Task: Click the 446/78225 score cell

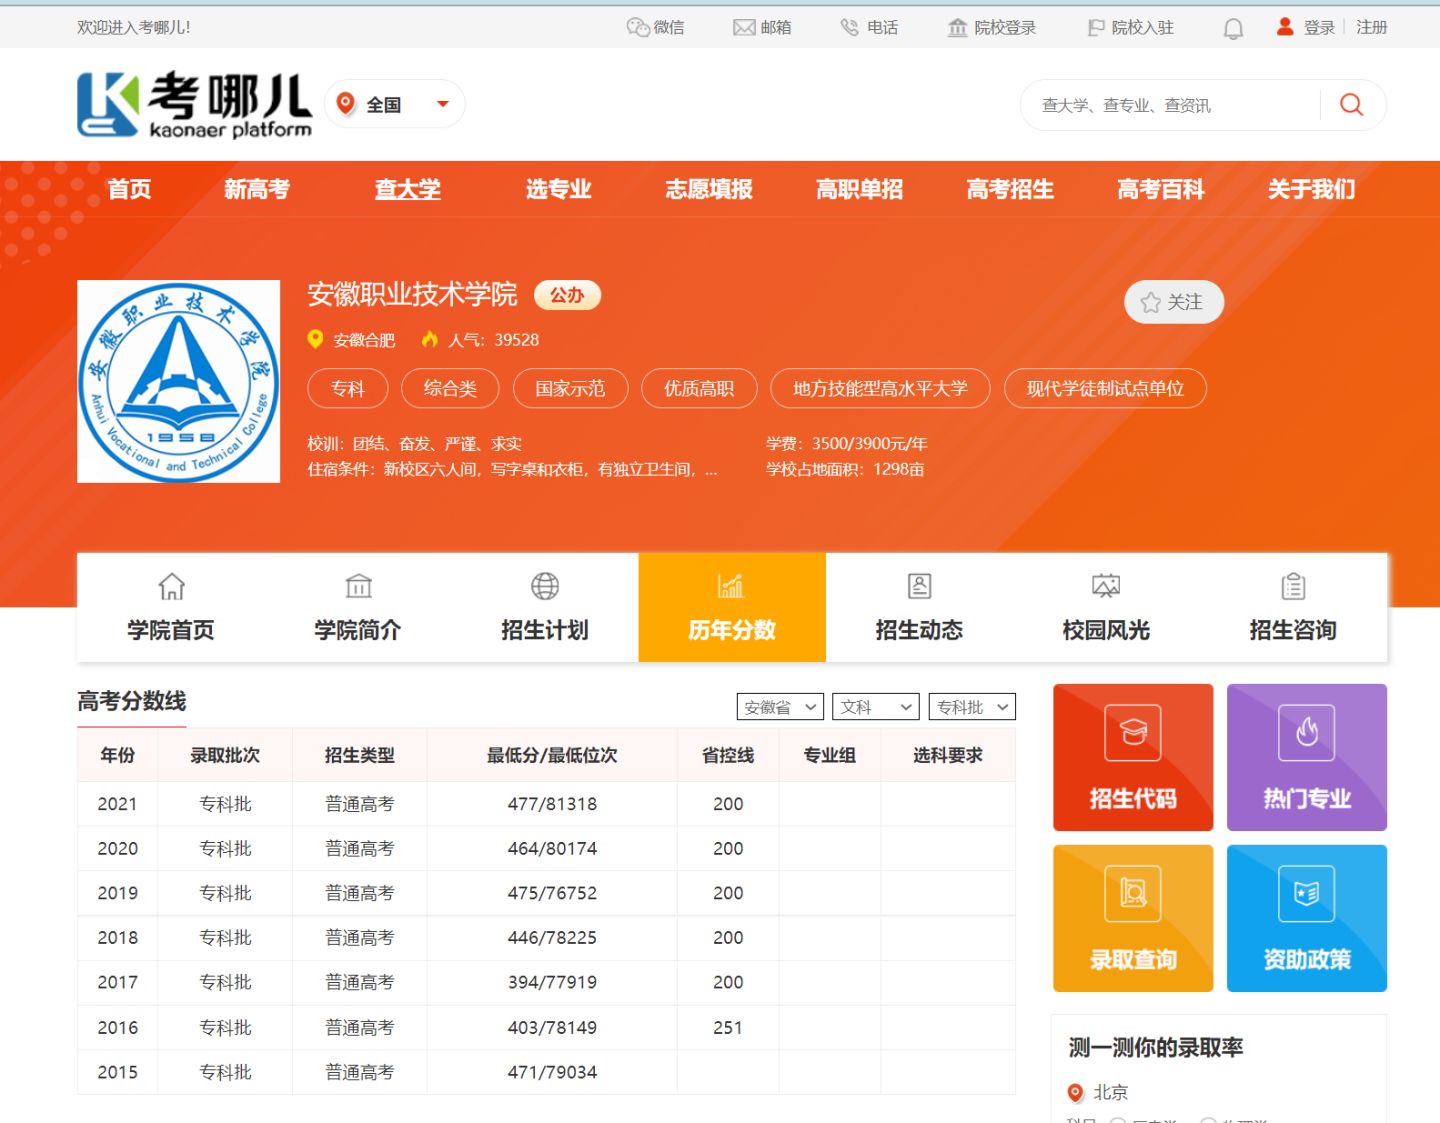Action: click(x=552, y=938)
